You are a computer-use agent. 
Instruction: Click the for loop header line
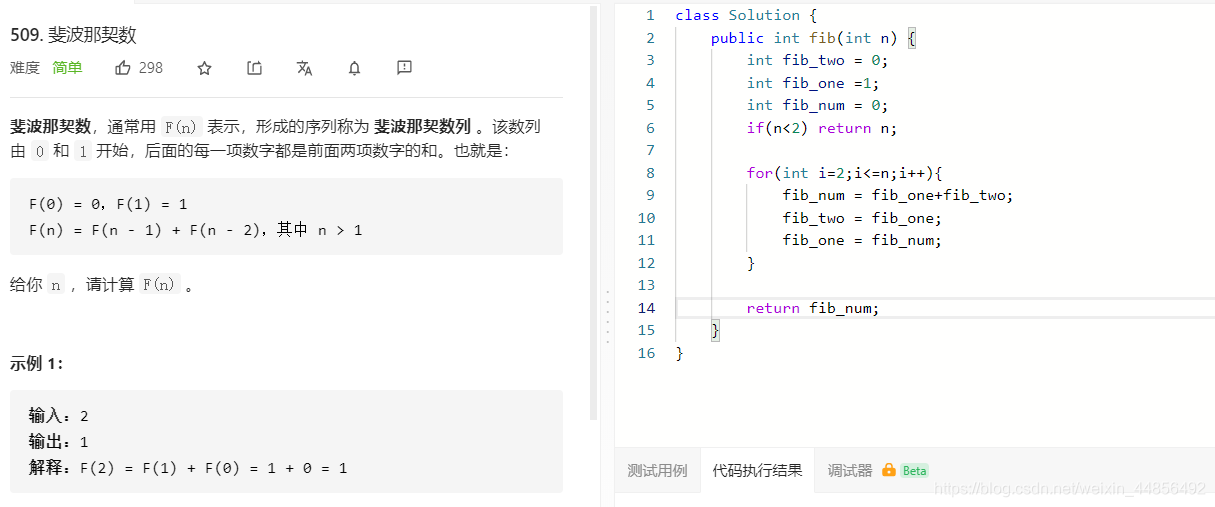pos(845,173)
